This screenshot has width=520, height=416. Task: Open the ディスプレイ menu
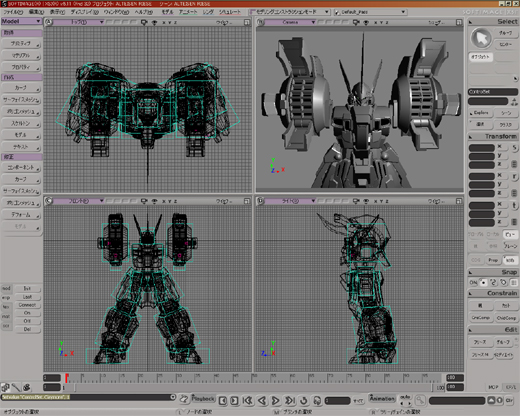point(84,12)
